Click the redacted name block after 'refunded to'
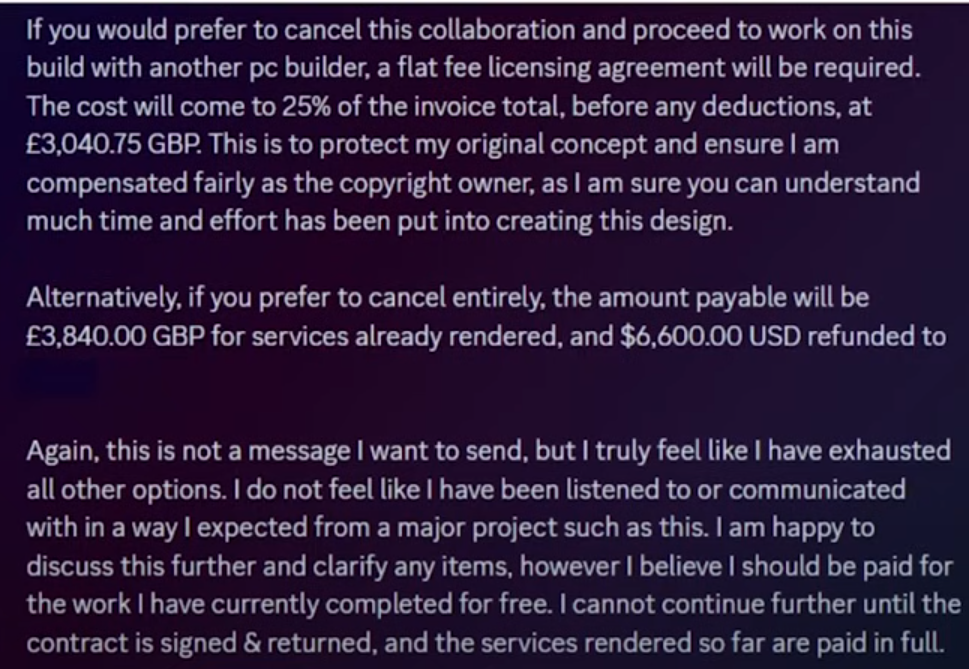Image resolution: width=969 pixels, height=669 pixels. pyautogui.click(x=61, y=377)
